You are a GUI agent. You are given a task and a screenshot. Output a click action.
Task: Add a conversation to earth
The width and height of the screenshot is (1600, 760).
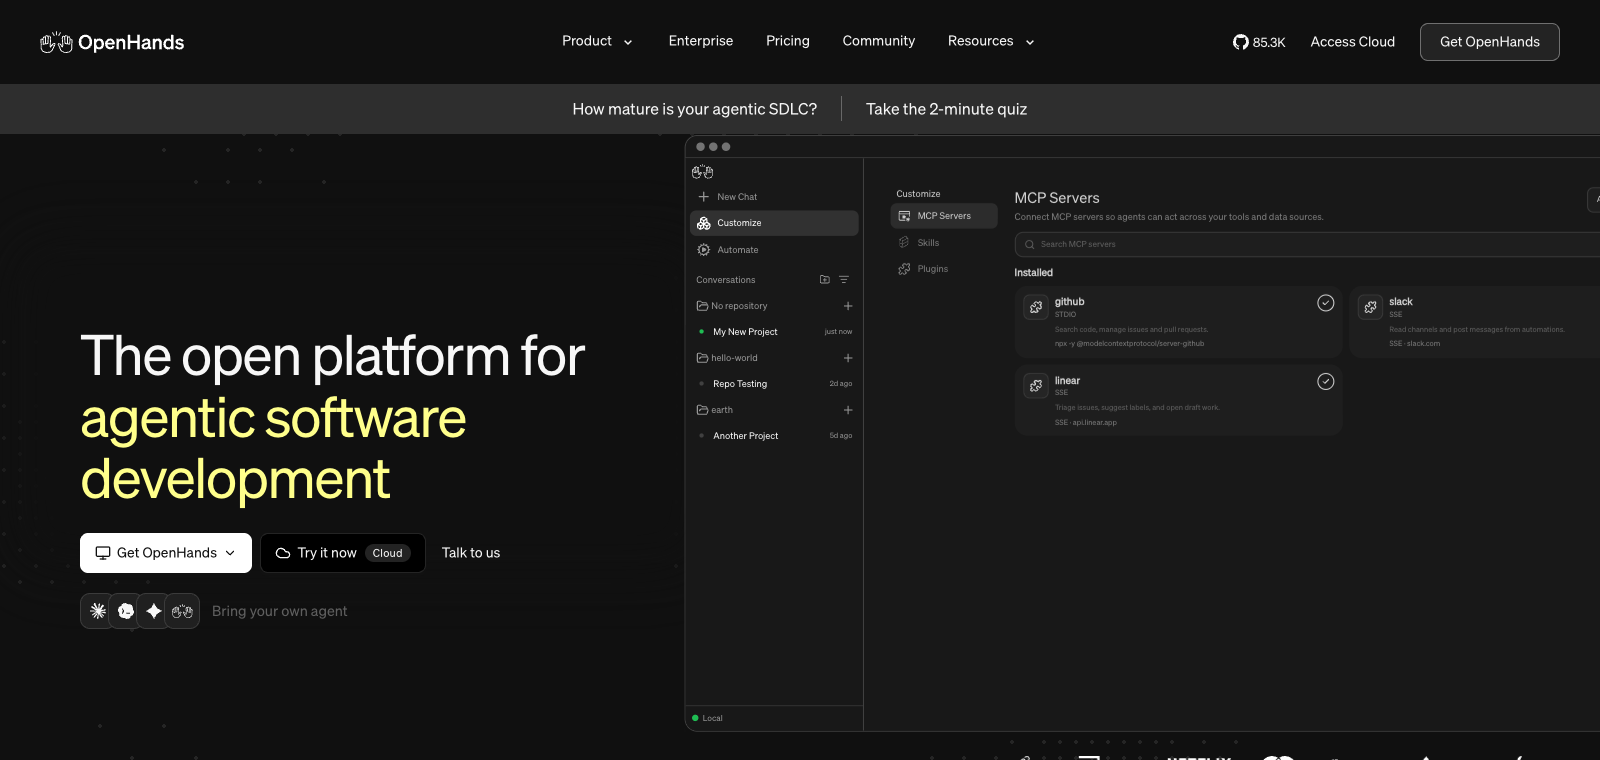tap(848, 410)
